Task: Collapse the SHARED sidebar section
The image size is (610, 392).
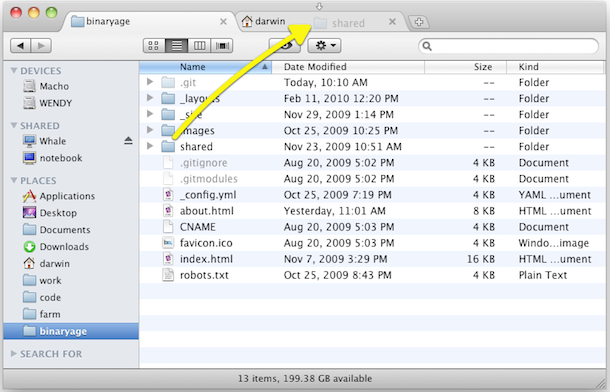Action: (x=14, y=125)
